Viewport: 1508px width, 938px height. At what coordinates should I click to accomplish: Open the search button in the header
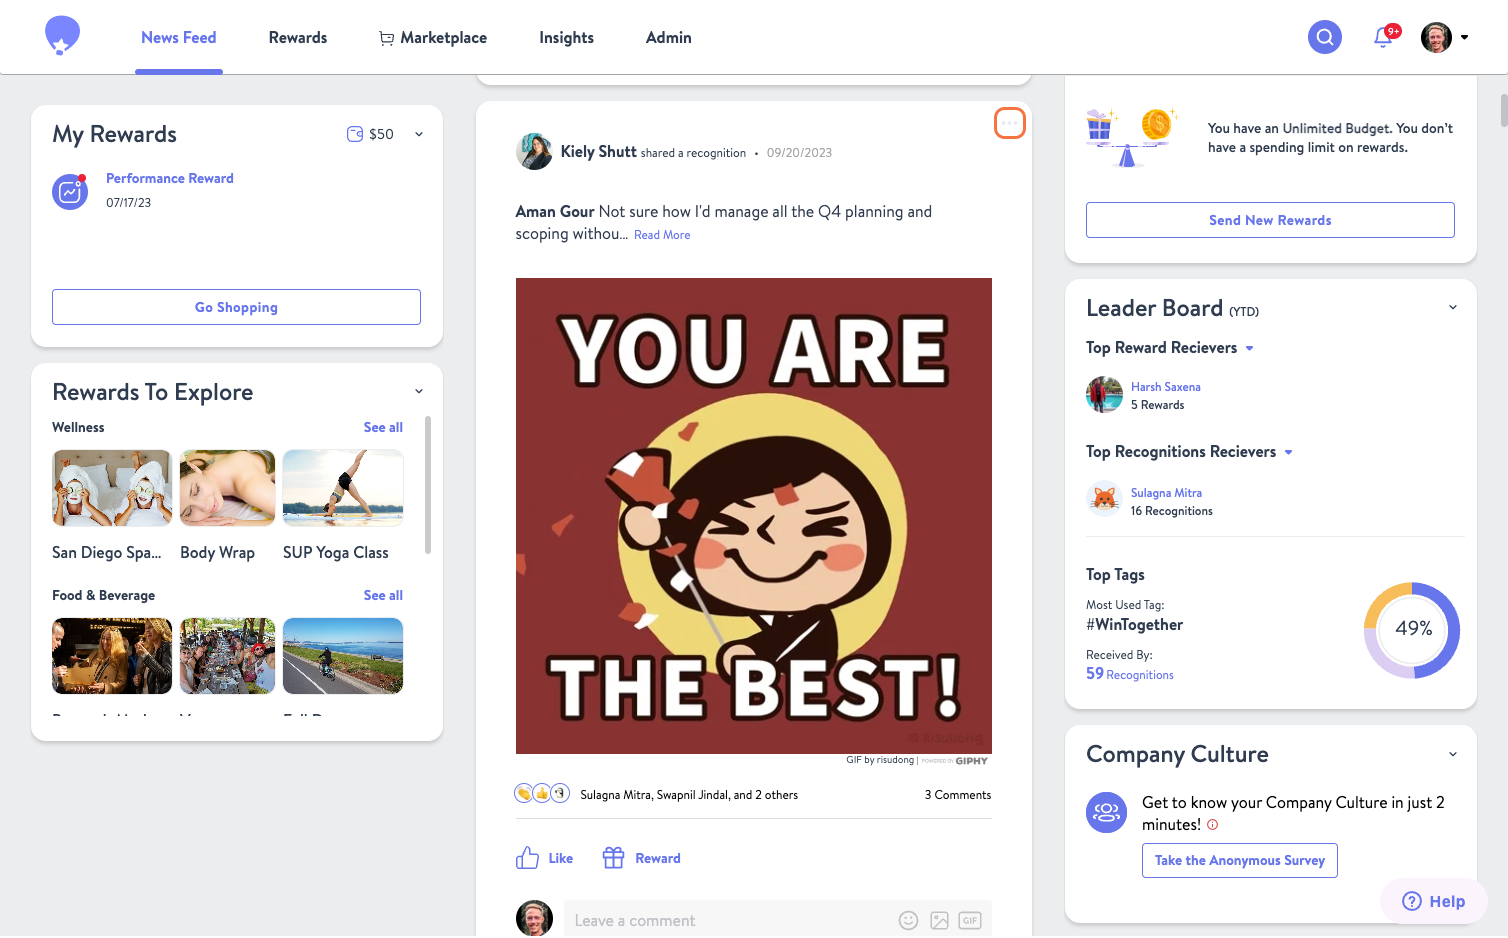coord(1324,37)
